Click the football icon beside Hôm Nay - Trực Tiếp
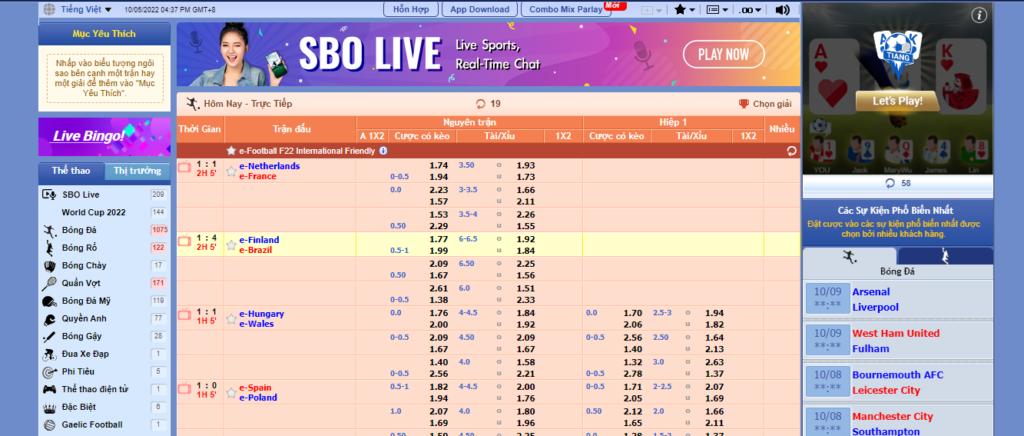The image size is (1024, 436). 193,104
